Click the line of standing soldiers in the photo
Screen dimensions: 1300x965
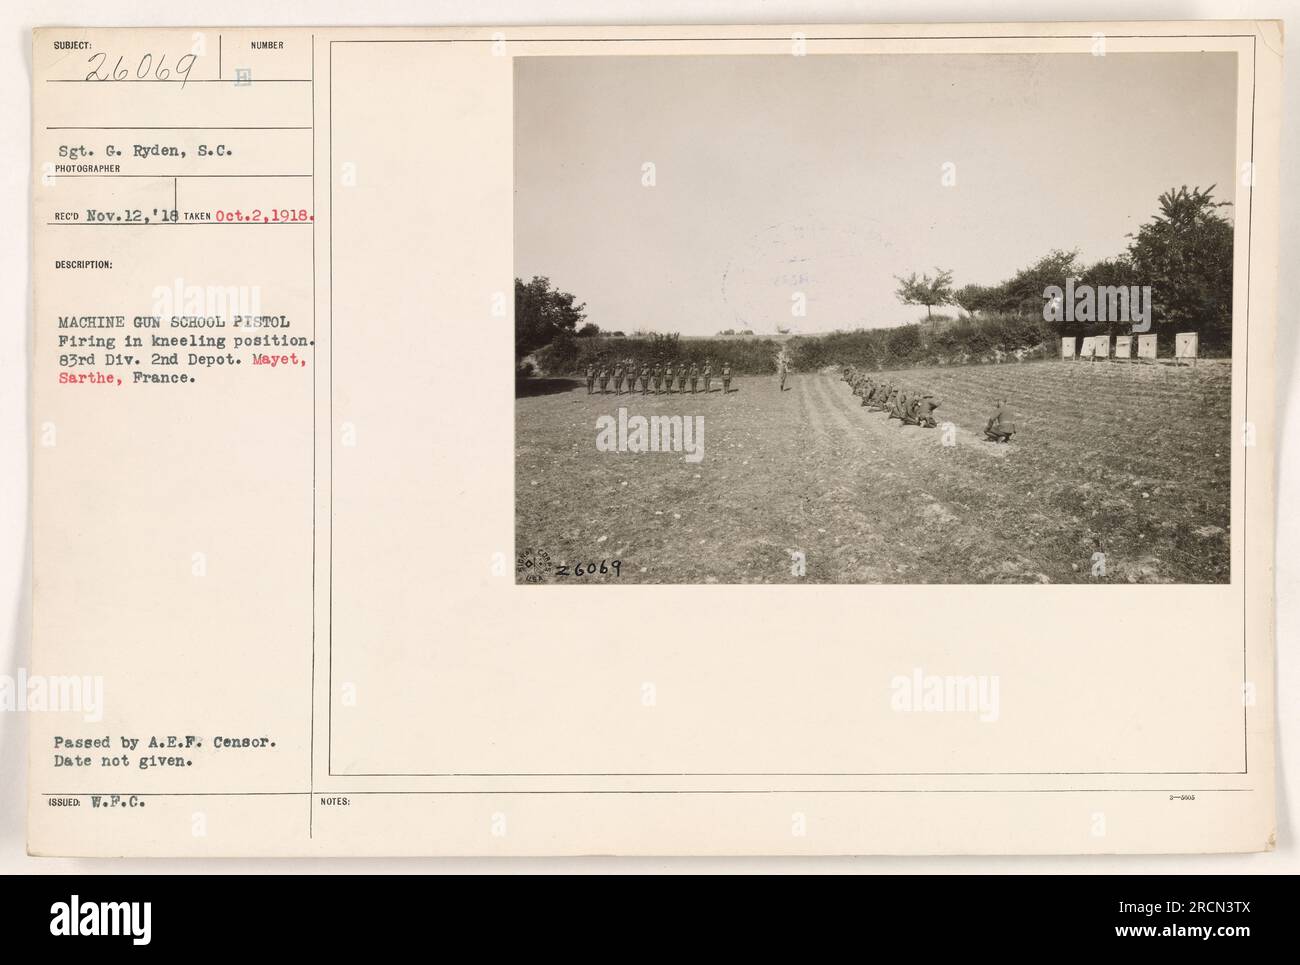659,378
